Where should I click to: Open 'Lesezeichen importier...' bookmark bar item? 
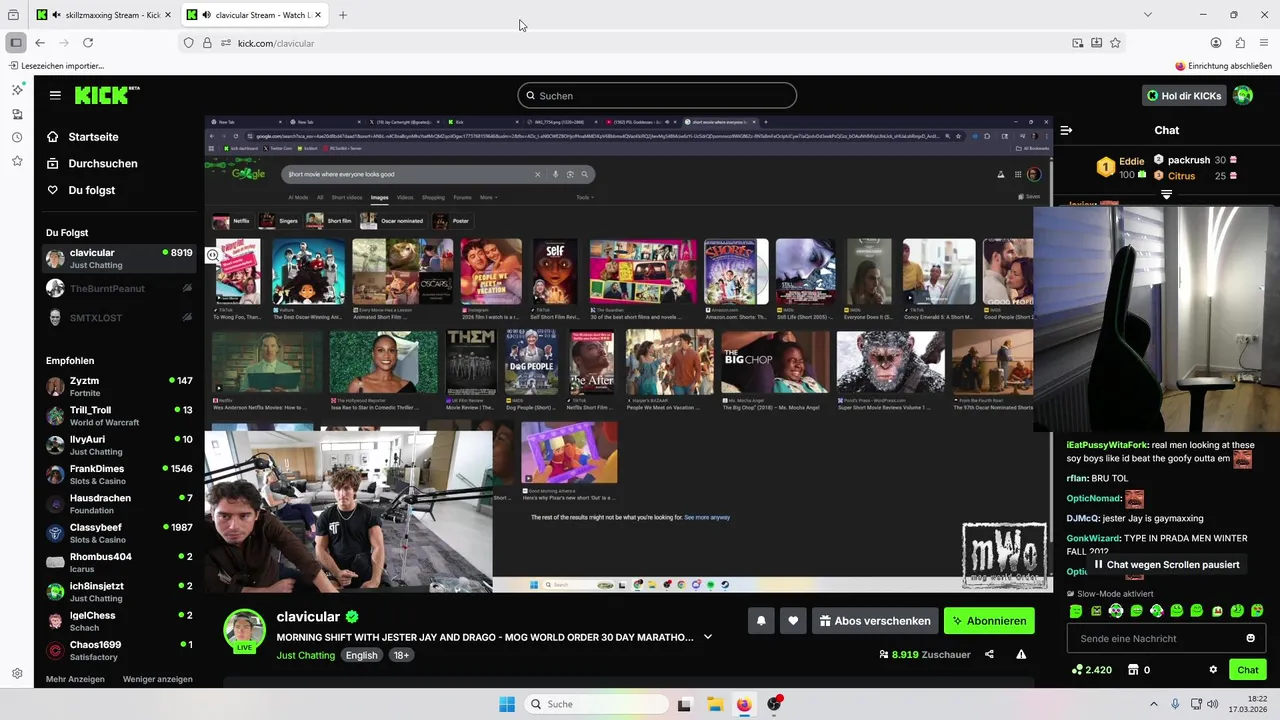click(56, 66)
